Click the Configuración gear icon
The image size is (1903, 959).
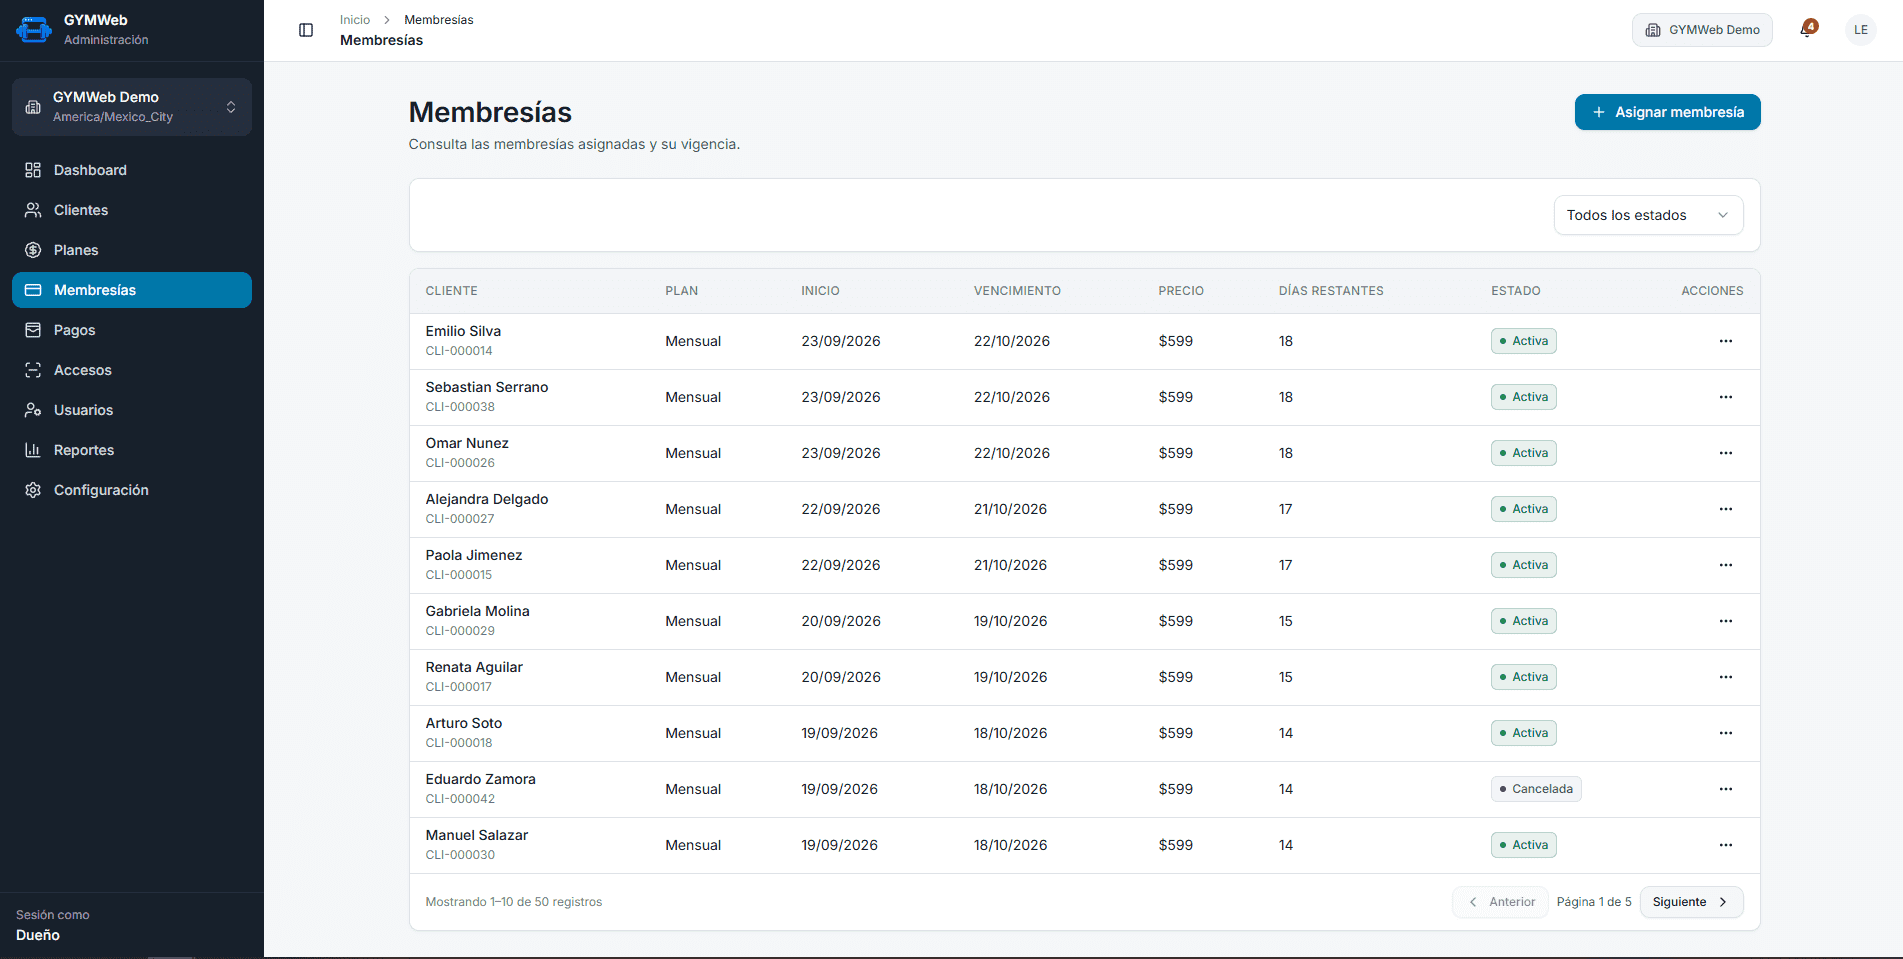33,490
